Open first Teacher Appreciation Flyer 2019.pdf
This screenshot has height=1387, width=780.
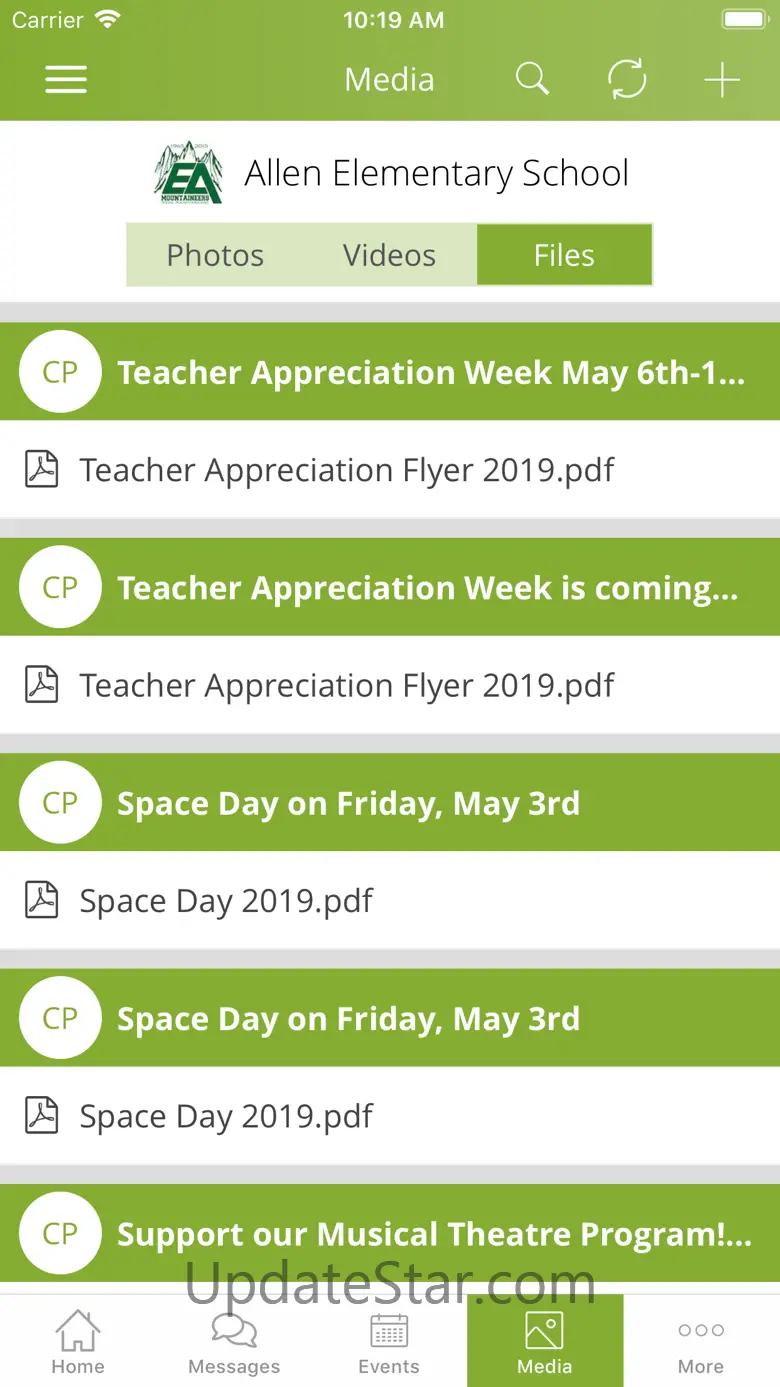click(390, 469)
